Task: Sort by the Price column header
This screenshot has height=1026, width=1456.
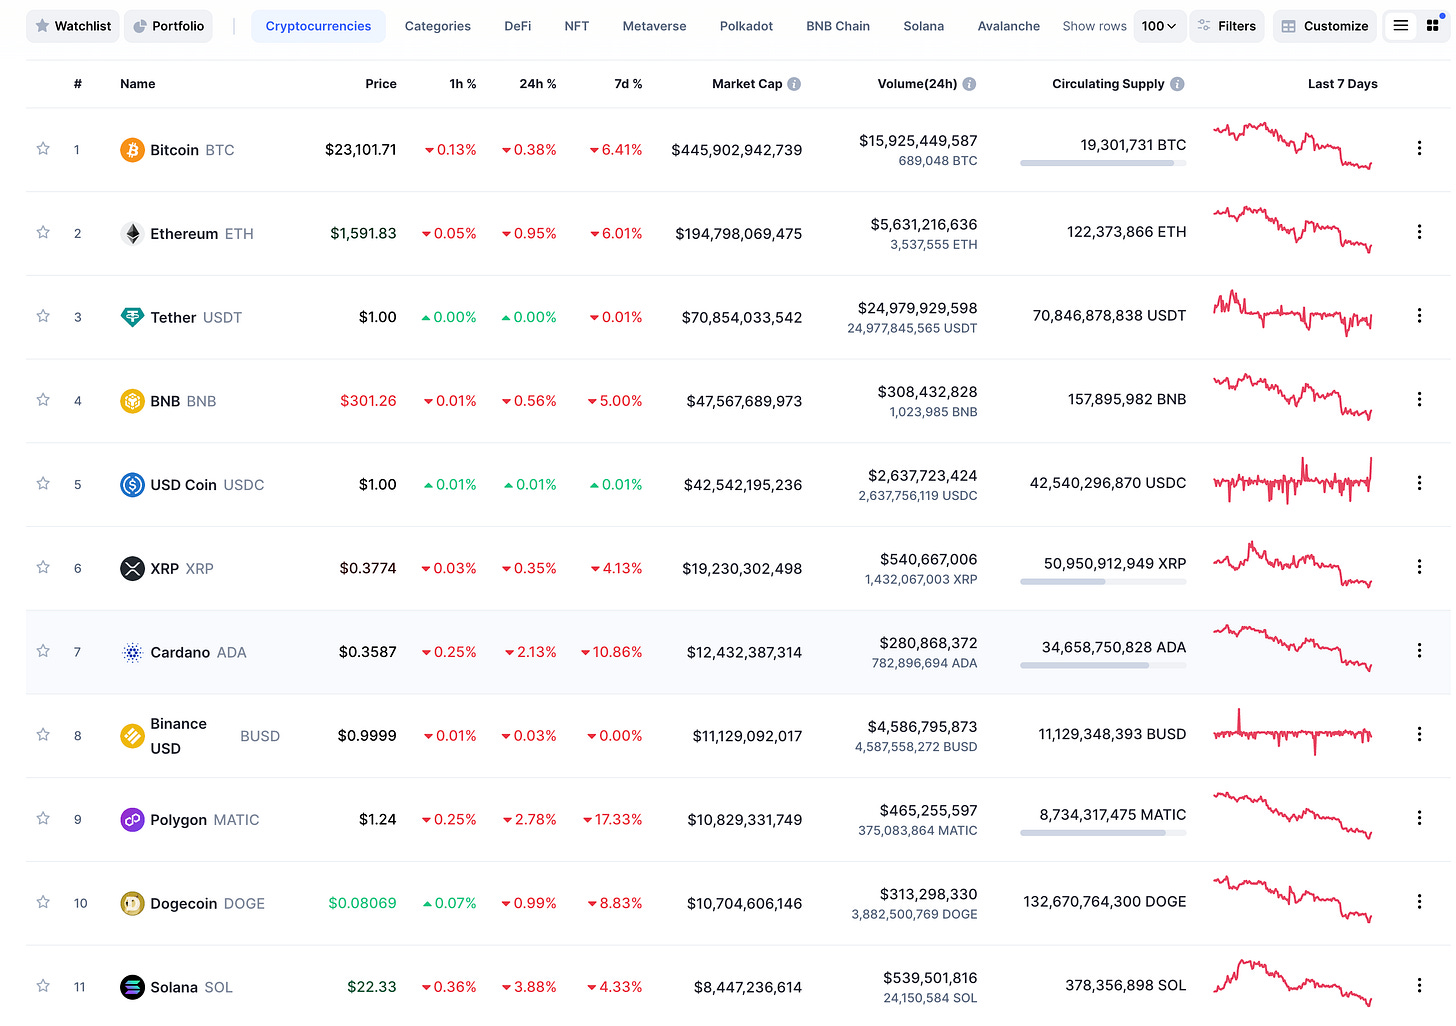Action: pos(380,84)
